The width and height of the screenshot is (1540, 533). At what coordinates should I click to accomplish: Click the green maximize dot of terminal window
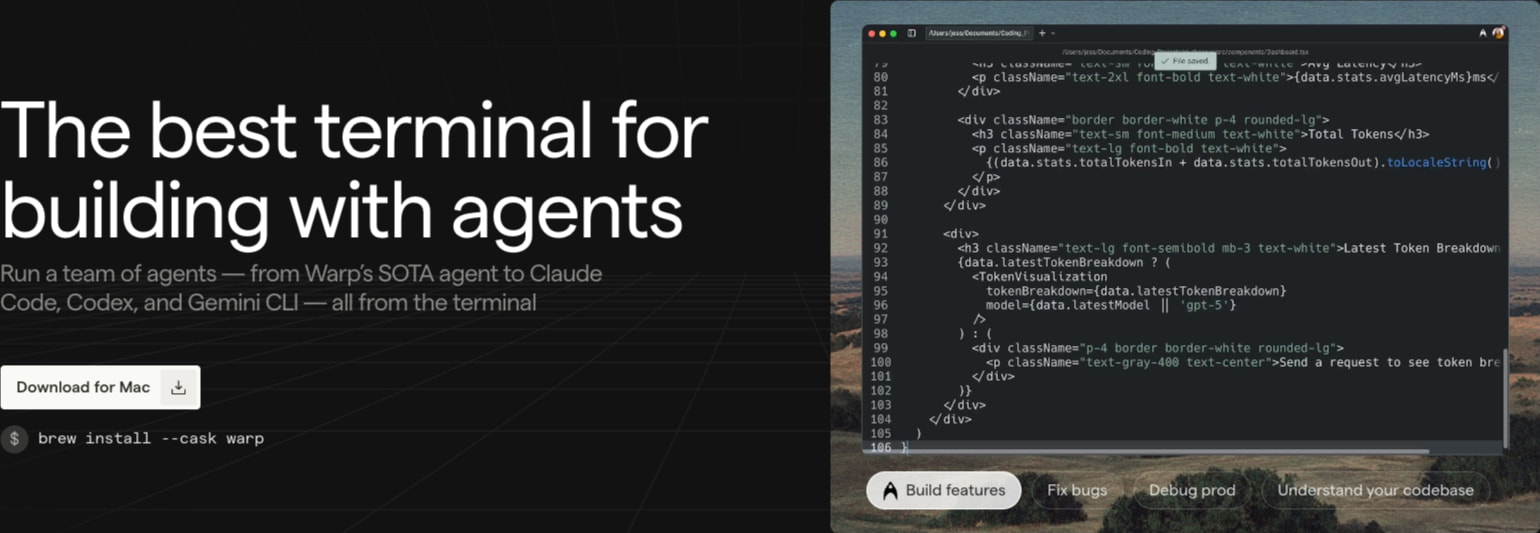pyautogui.click(x=893, y=34)
